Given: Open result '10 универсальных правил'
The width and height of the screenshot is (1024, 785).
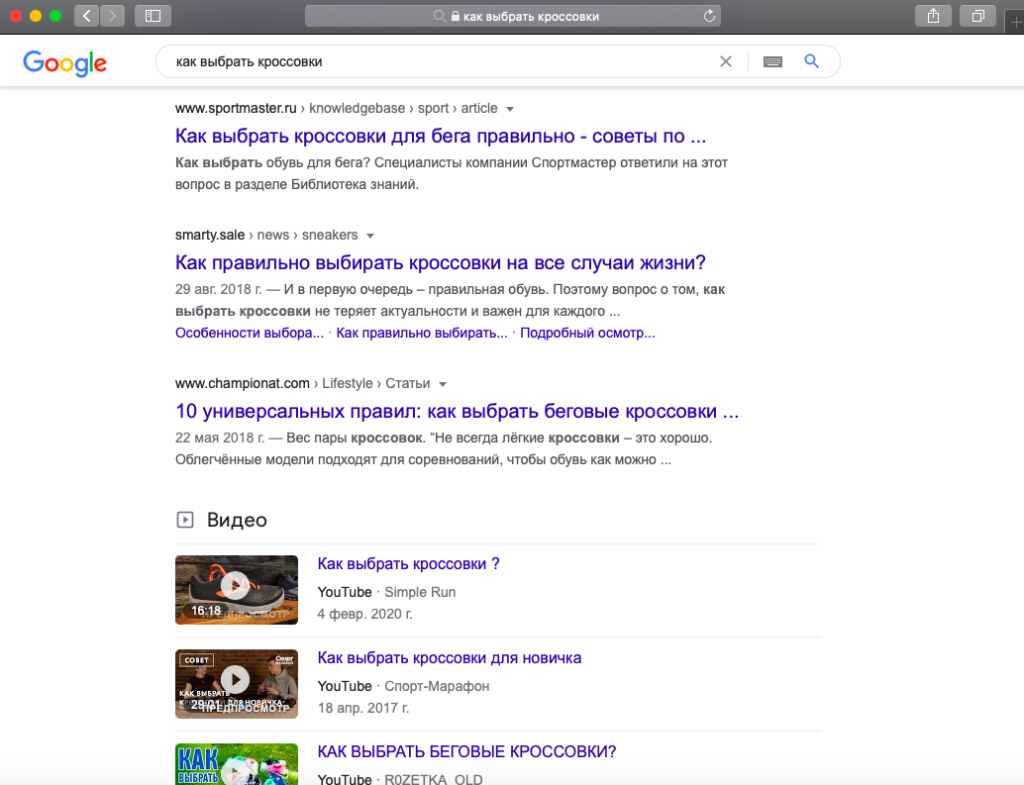Looking at the screenshot, I should click(457, 411).
